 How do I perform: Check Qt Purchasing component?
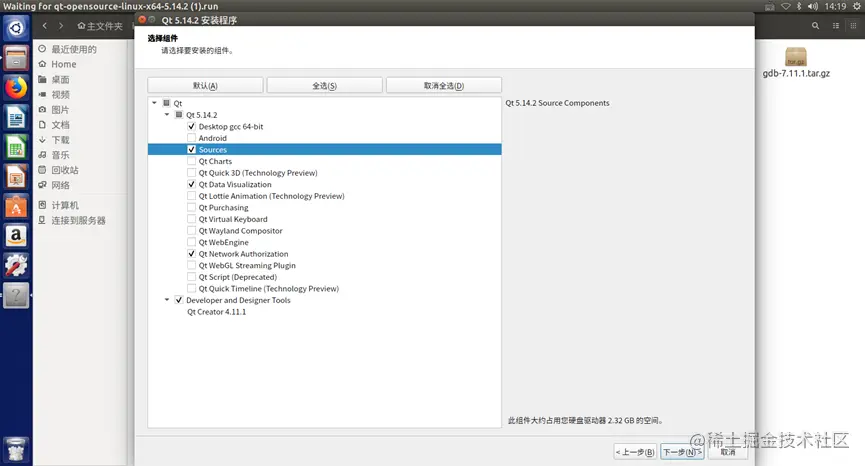(x=191, y=207)
